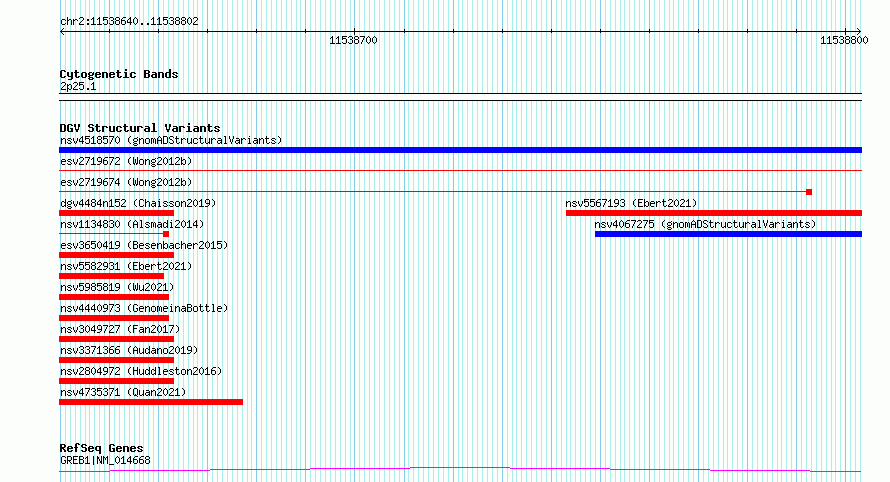Click the red end marker of esv2719674
The width and height of the screenshot is (890, 482).
click(x=809, y=192)
